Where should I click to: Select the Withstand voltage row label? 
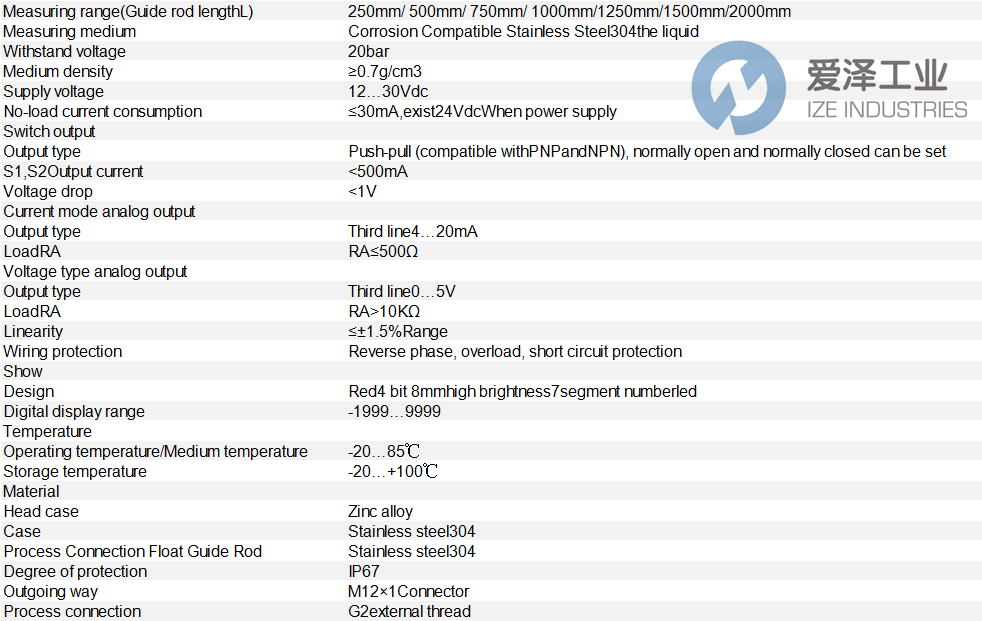point(65,52)
